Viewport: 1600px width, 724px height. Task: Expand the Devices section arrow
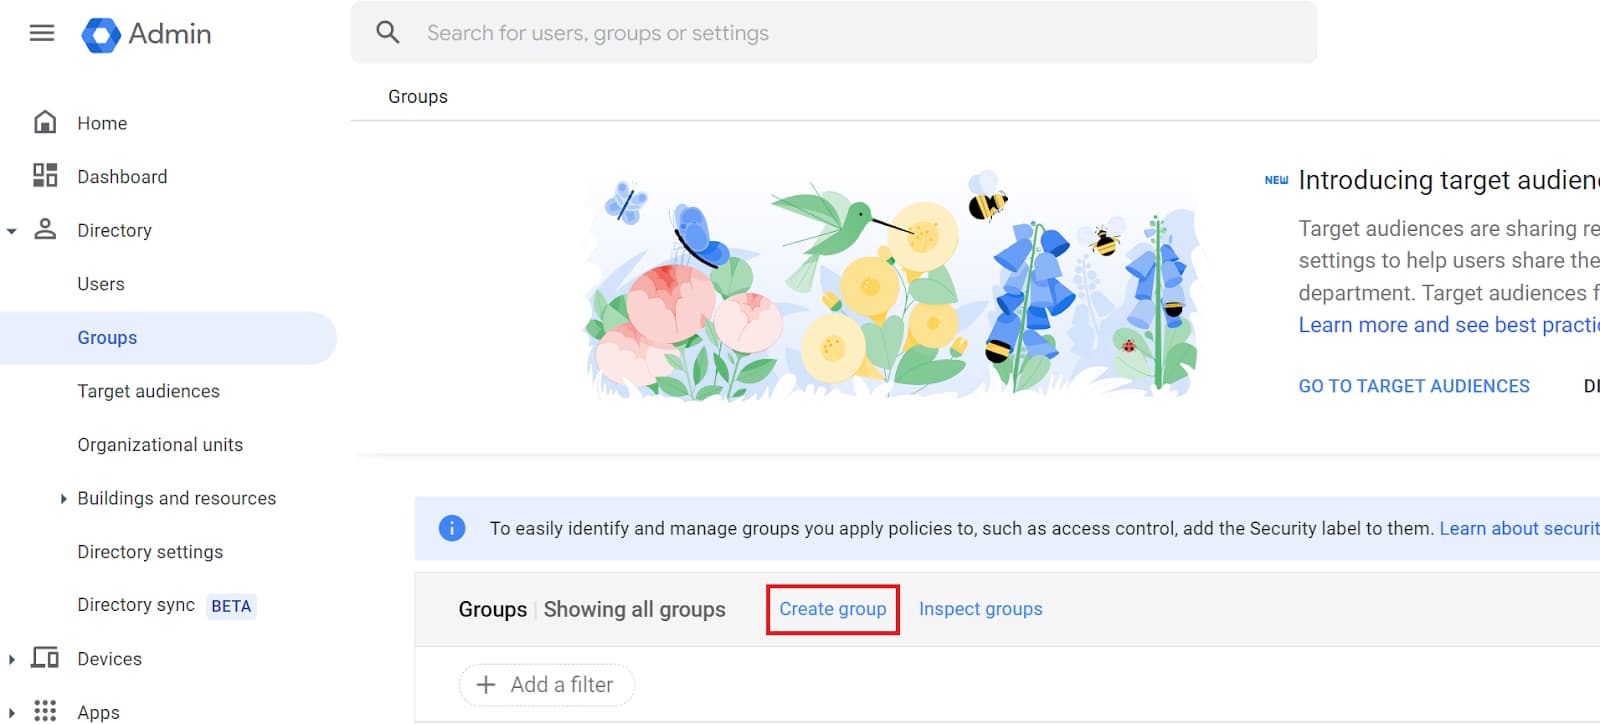click(12, 659)
